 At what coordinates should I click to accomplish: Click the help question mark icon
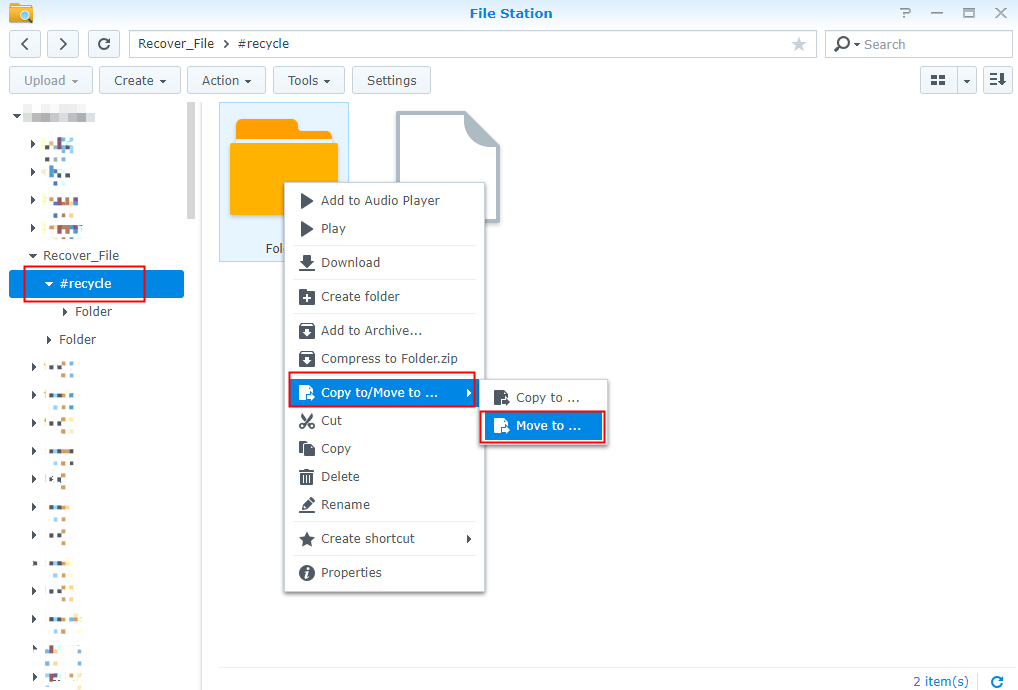905,13
